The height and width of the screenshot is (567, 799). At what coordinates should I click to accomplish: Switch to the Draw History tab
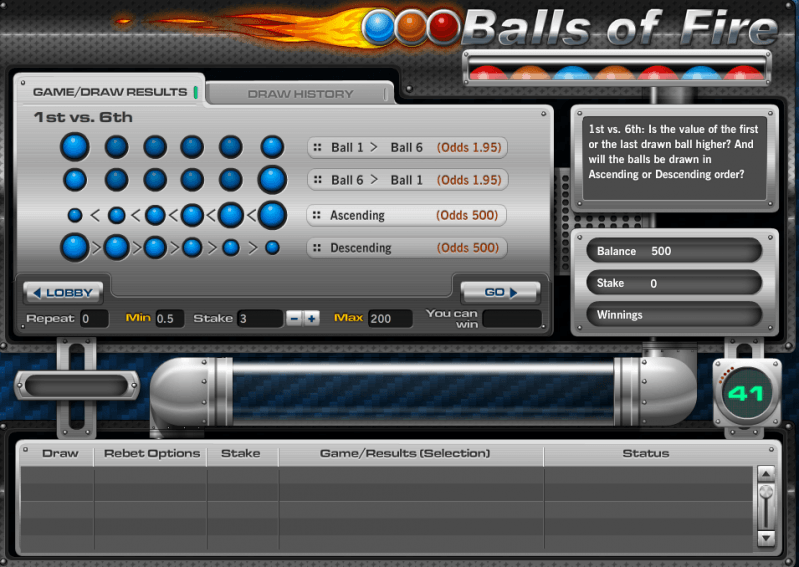click(x=300, y=94)
